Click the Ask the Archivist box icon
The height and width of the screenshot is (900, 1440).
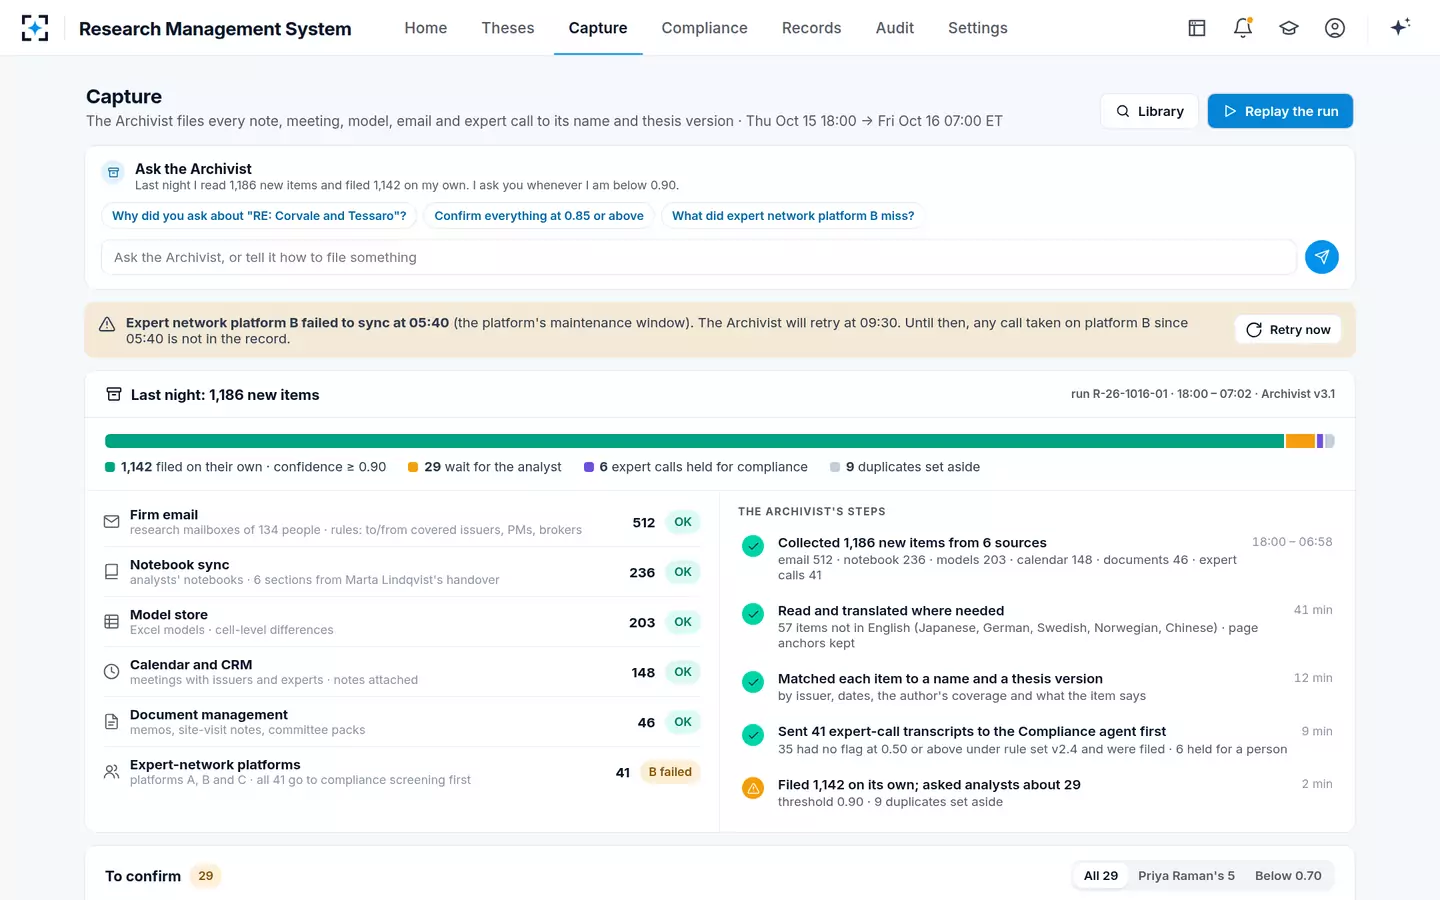(114, 173)
